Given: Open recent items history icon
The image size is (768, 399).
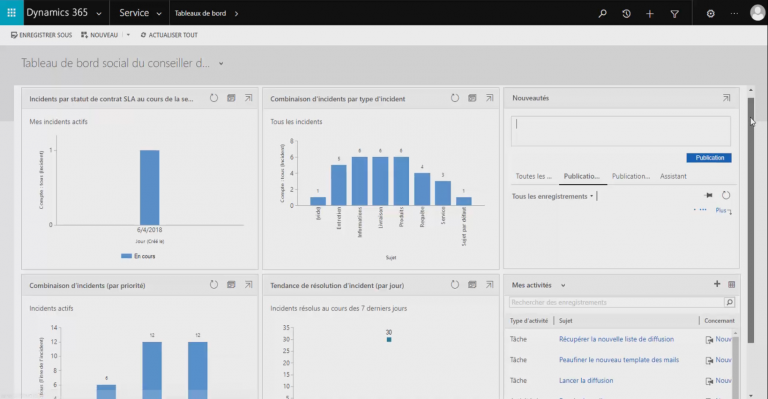Looking at the screenshot, I should (626, 14).
